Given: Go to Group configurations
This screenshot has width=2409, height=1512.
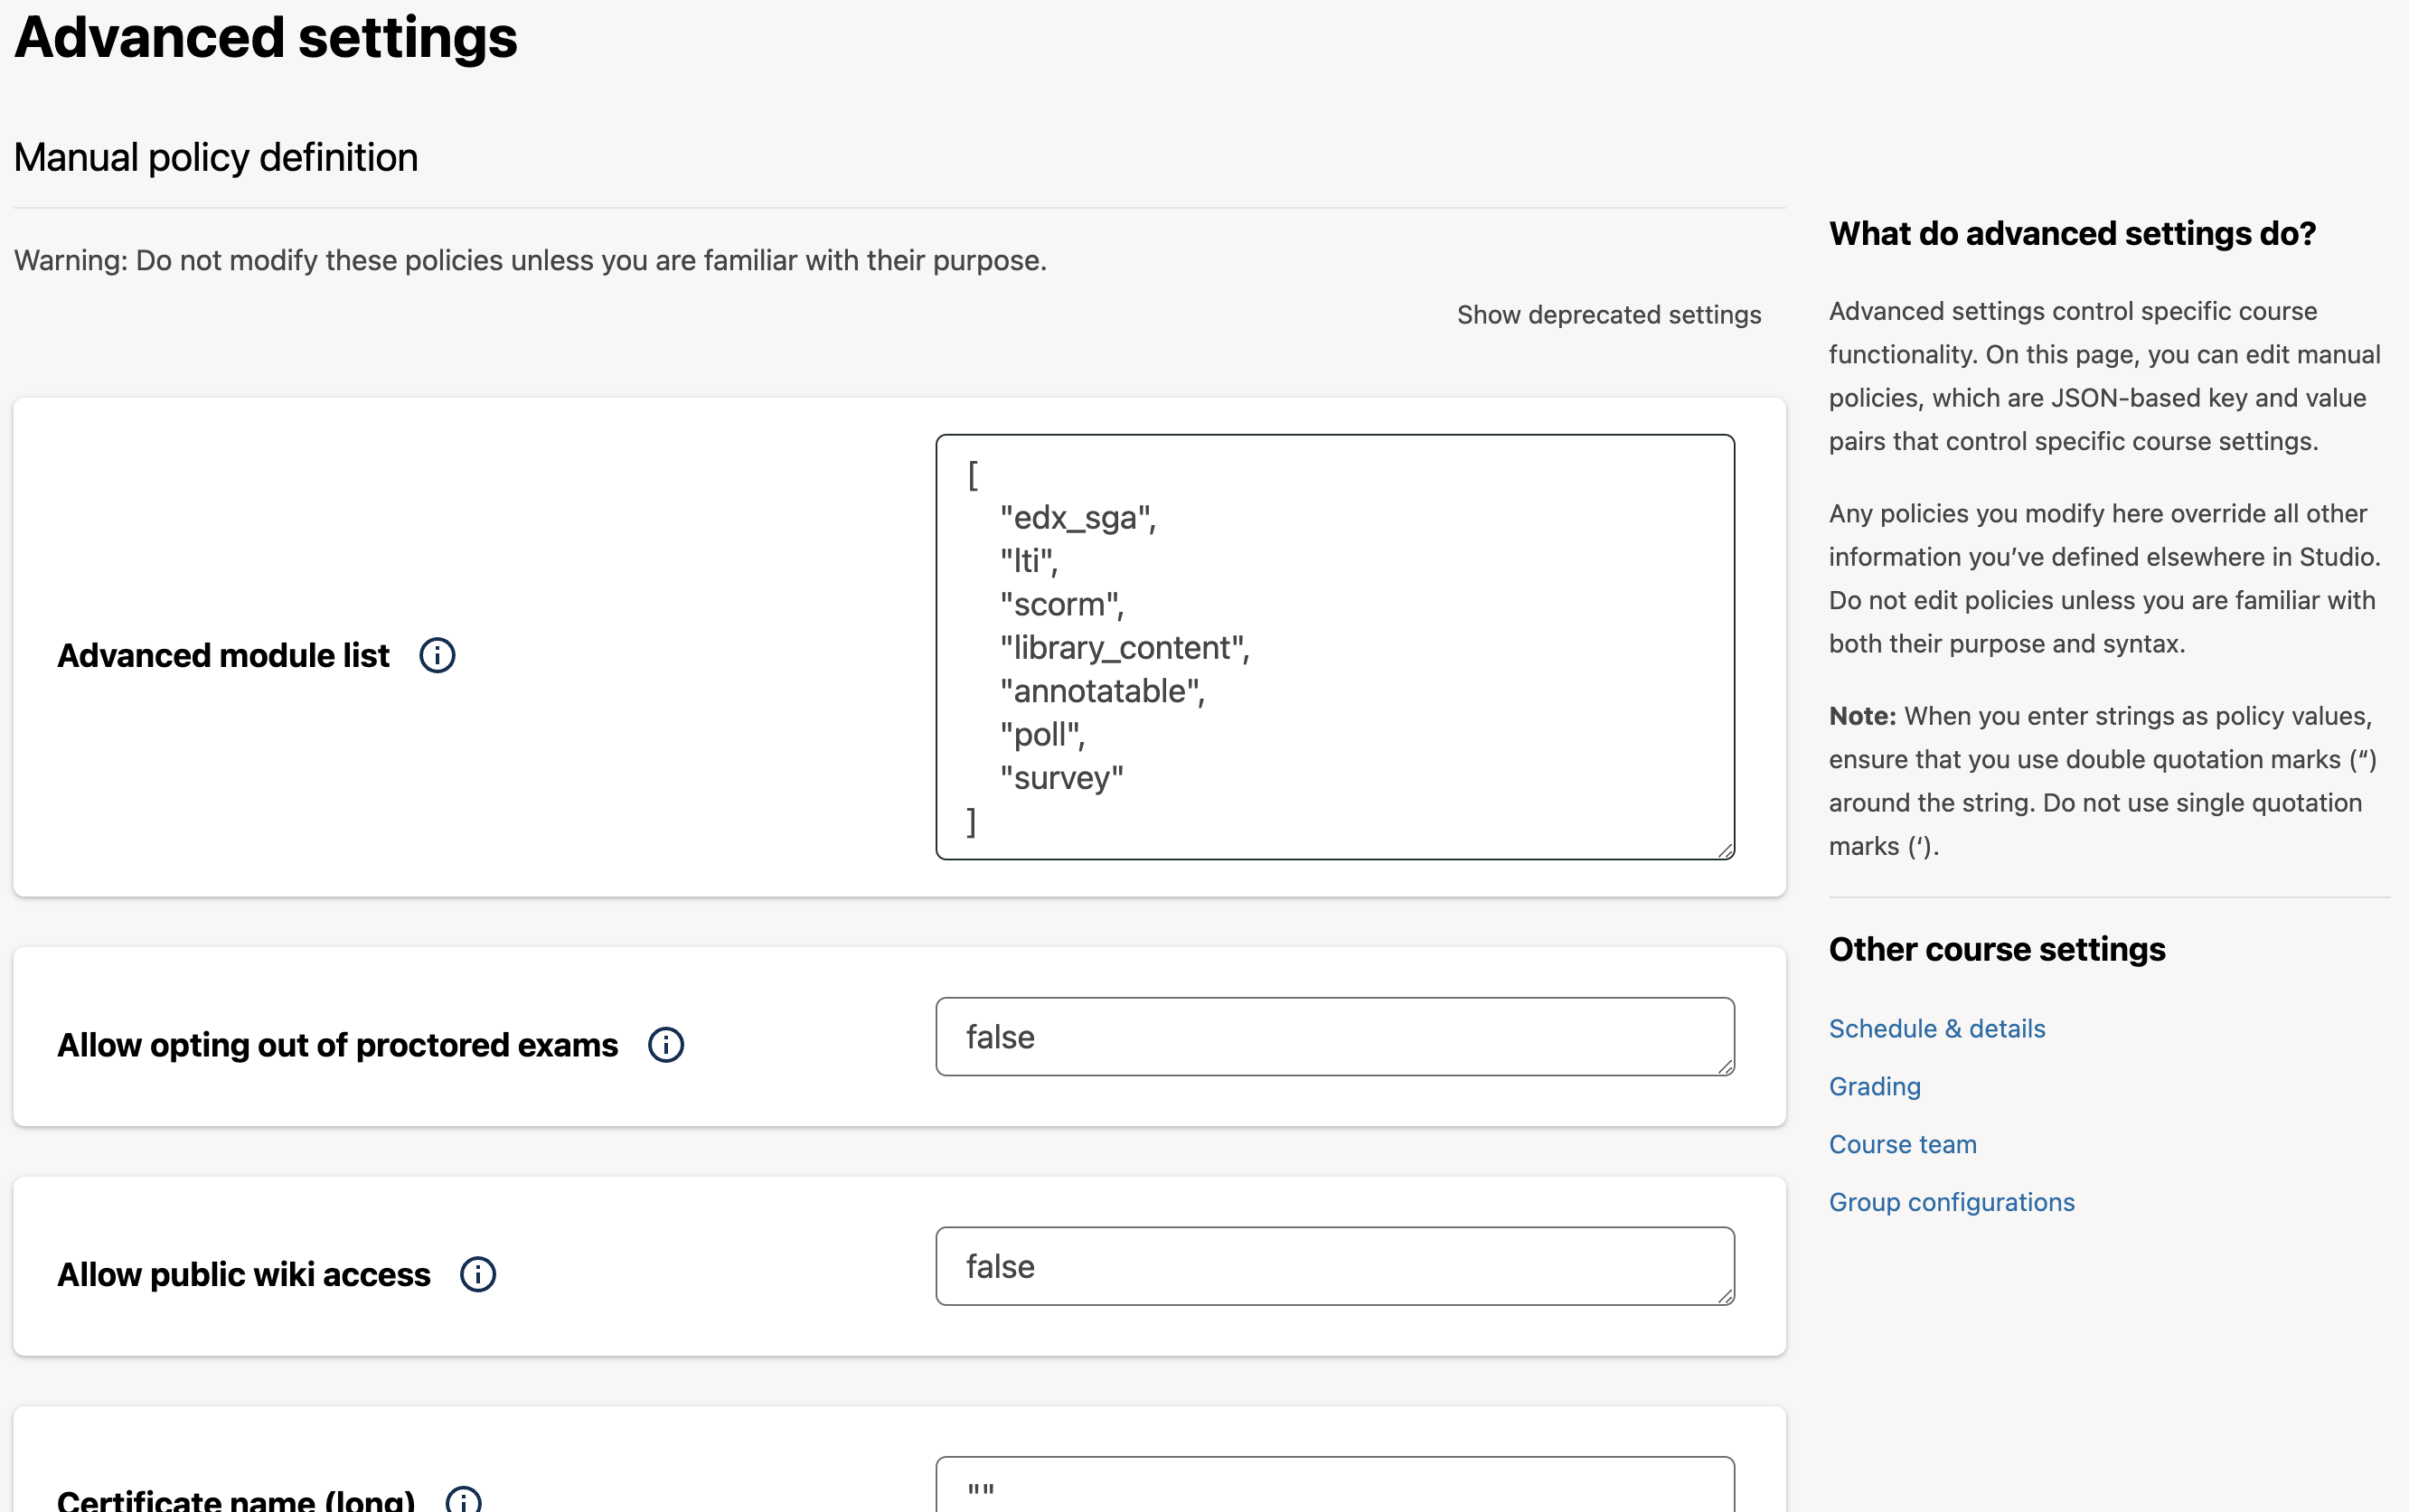Looking at the screenshot, I should pyautogui.click(x=1952, y=1201).
